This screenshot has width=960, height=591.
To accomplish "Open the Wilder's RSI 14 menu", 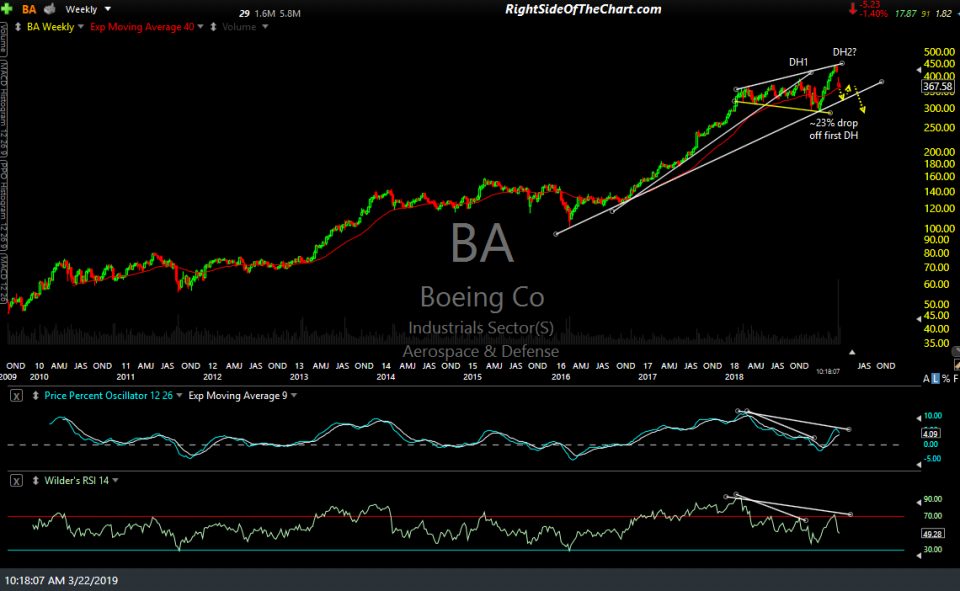I will coord(115,480).
